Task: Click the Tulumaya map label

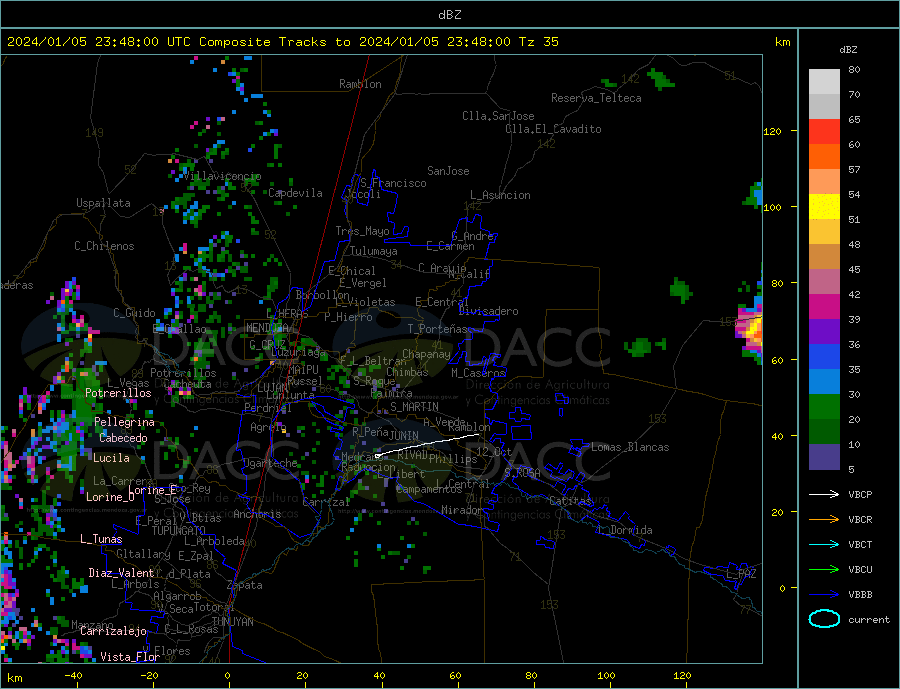Action: [374, 251]
